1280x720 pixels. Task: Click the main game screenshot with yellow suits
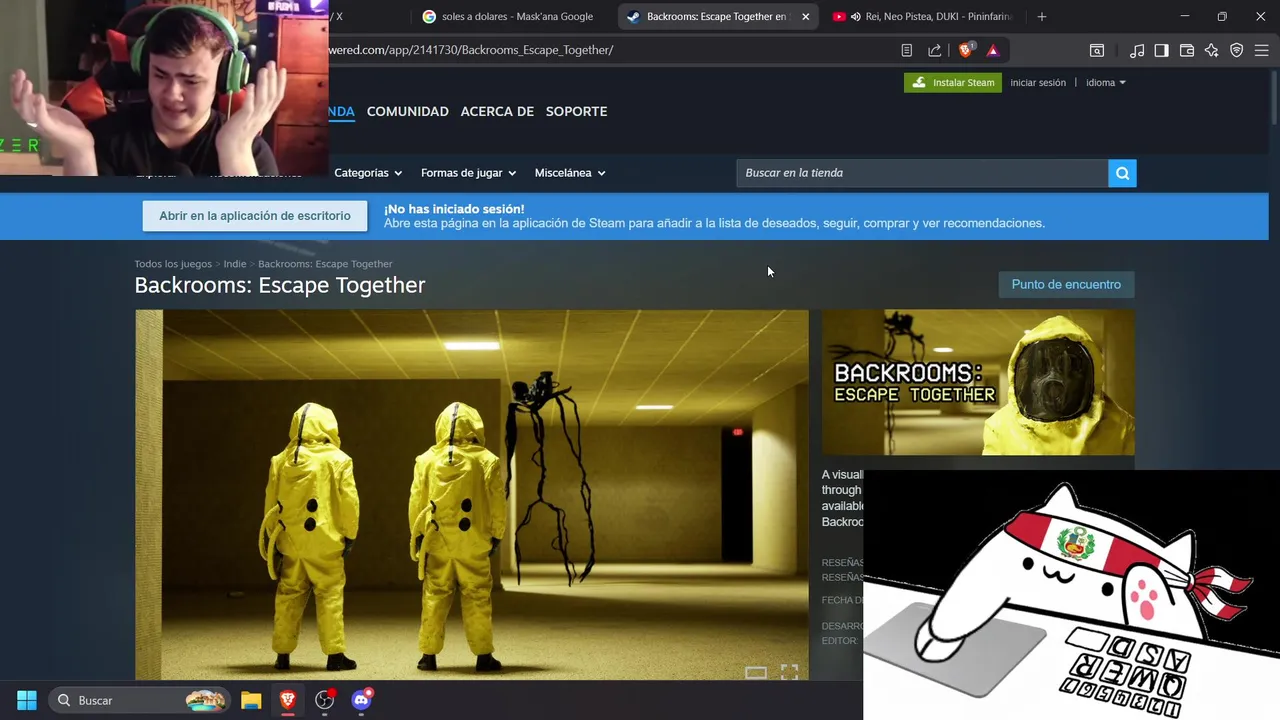472,495
